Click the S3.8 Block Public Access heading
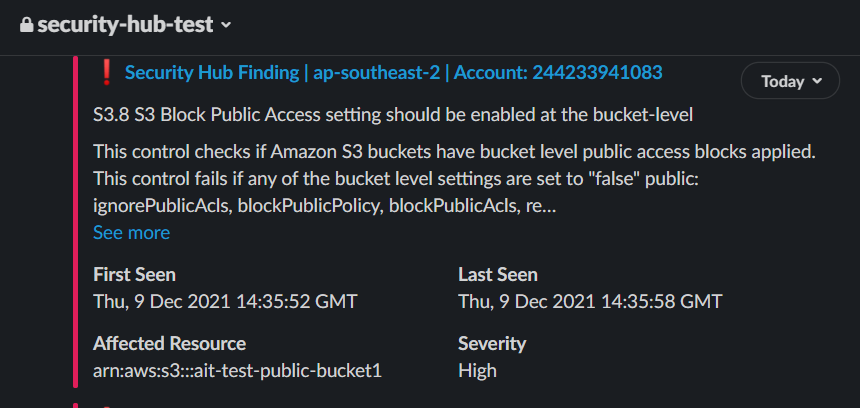Viewport: 860px width, 408px height. [x=393, y=115]
